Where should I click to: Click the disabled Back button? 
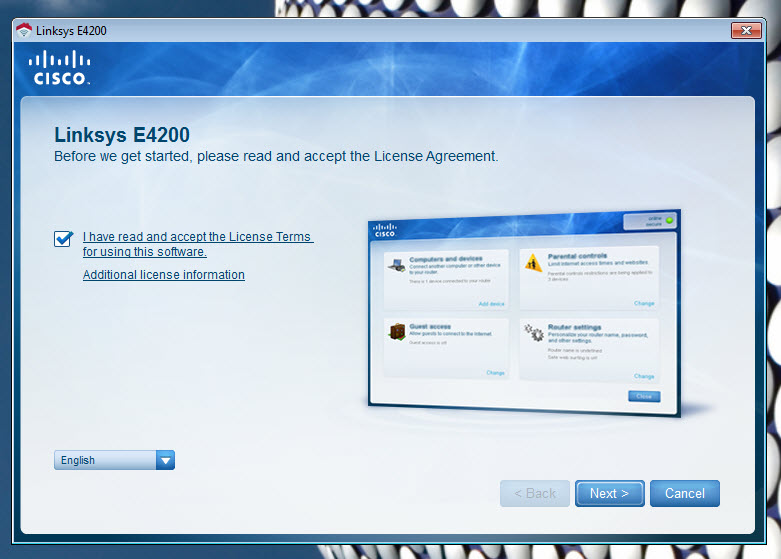coord(534,493)
